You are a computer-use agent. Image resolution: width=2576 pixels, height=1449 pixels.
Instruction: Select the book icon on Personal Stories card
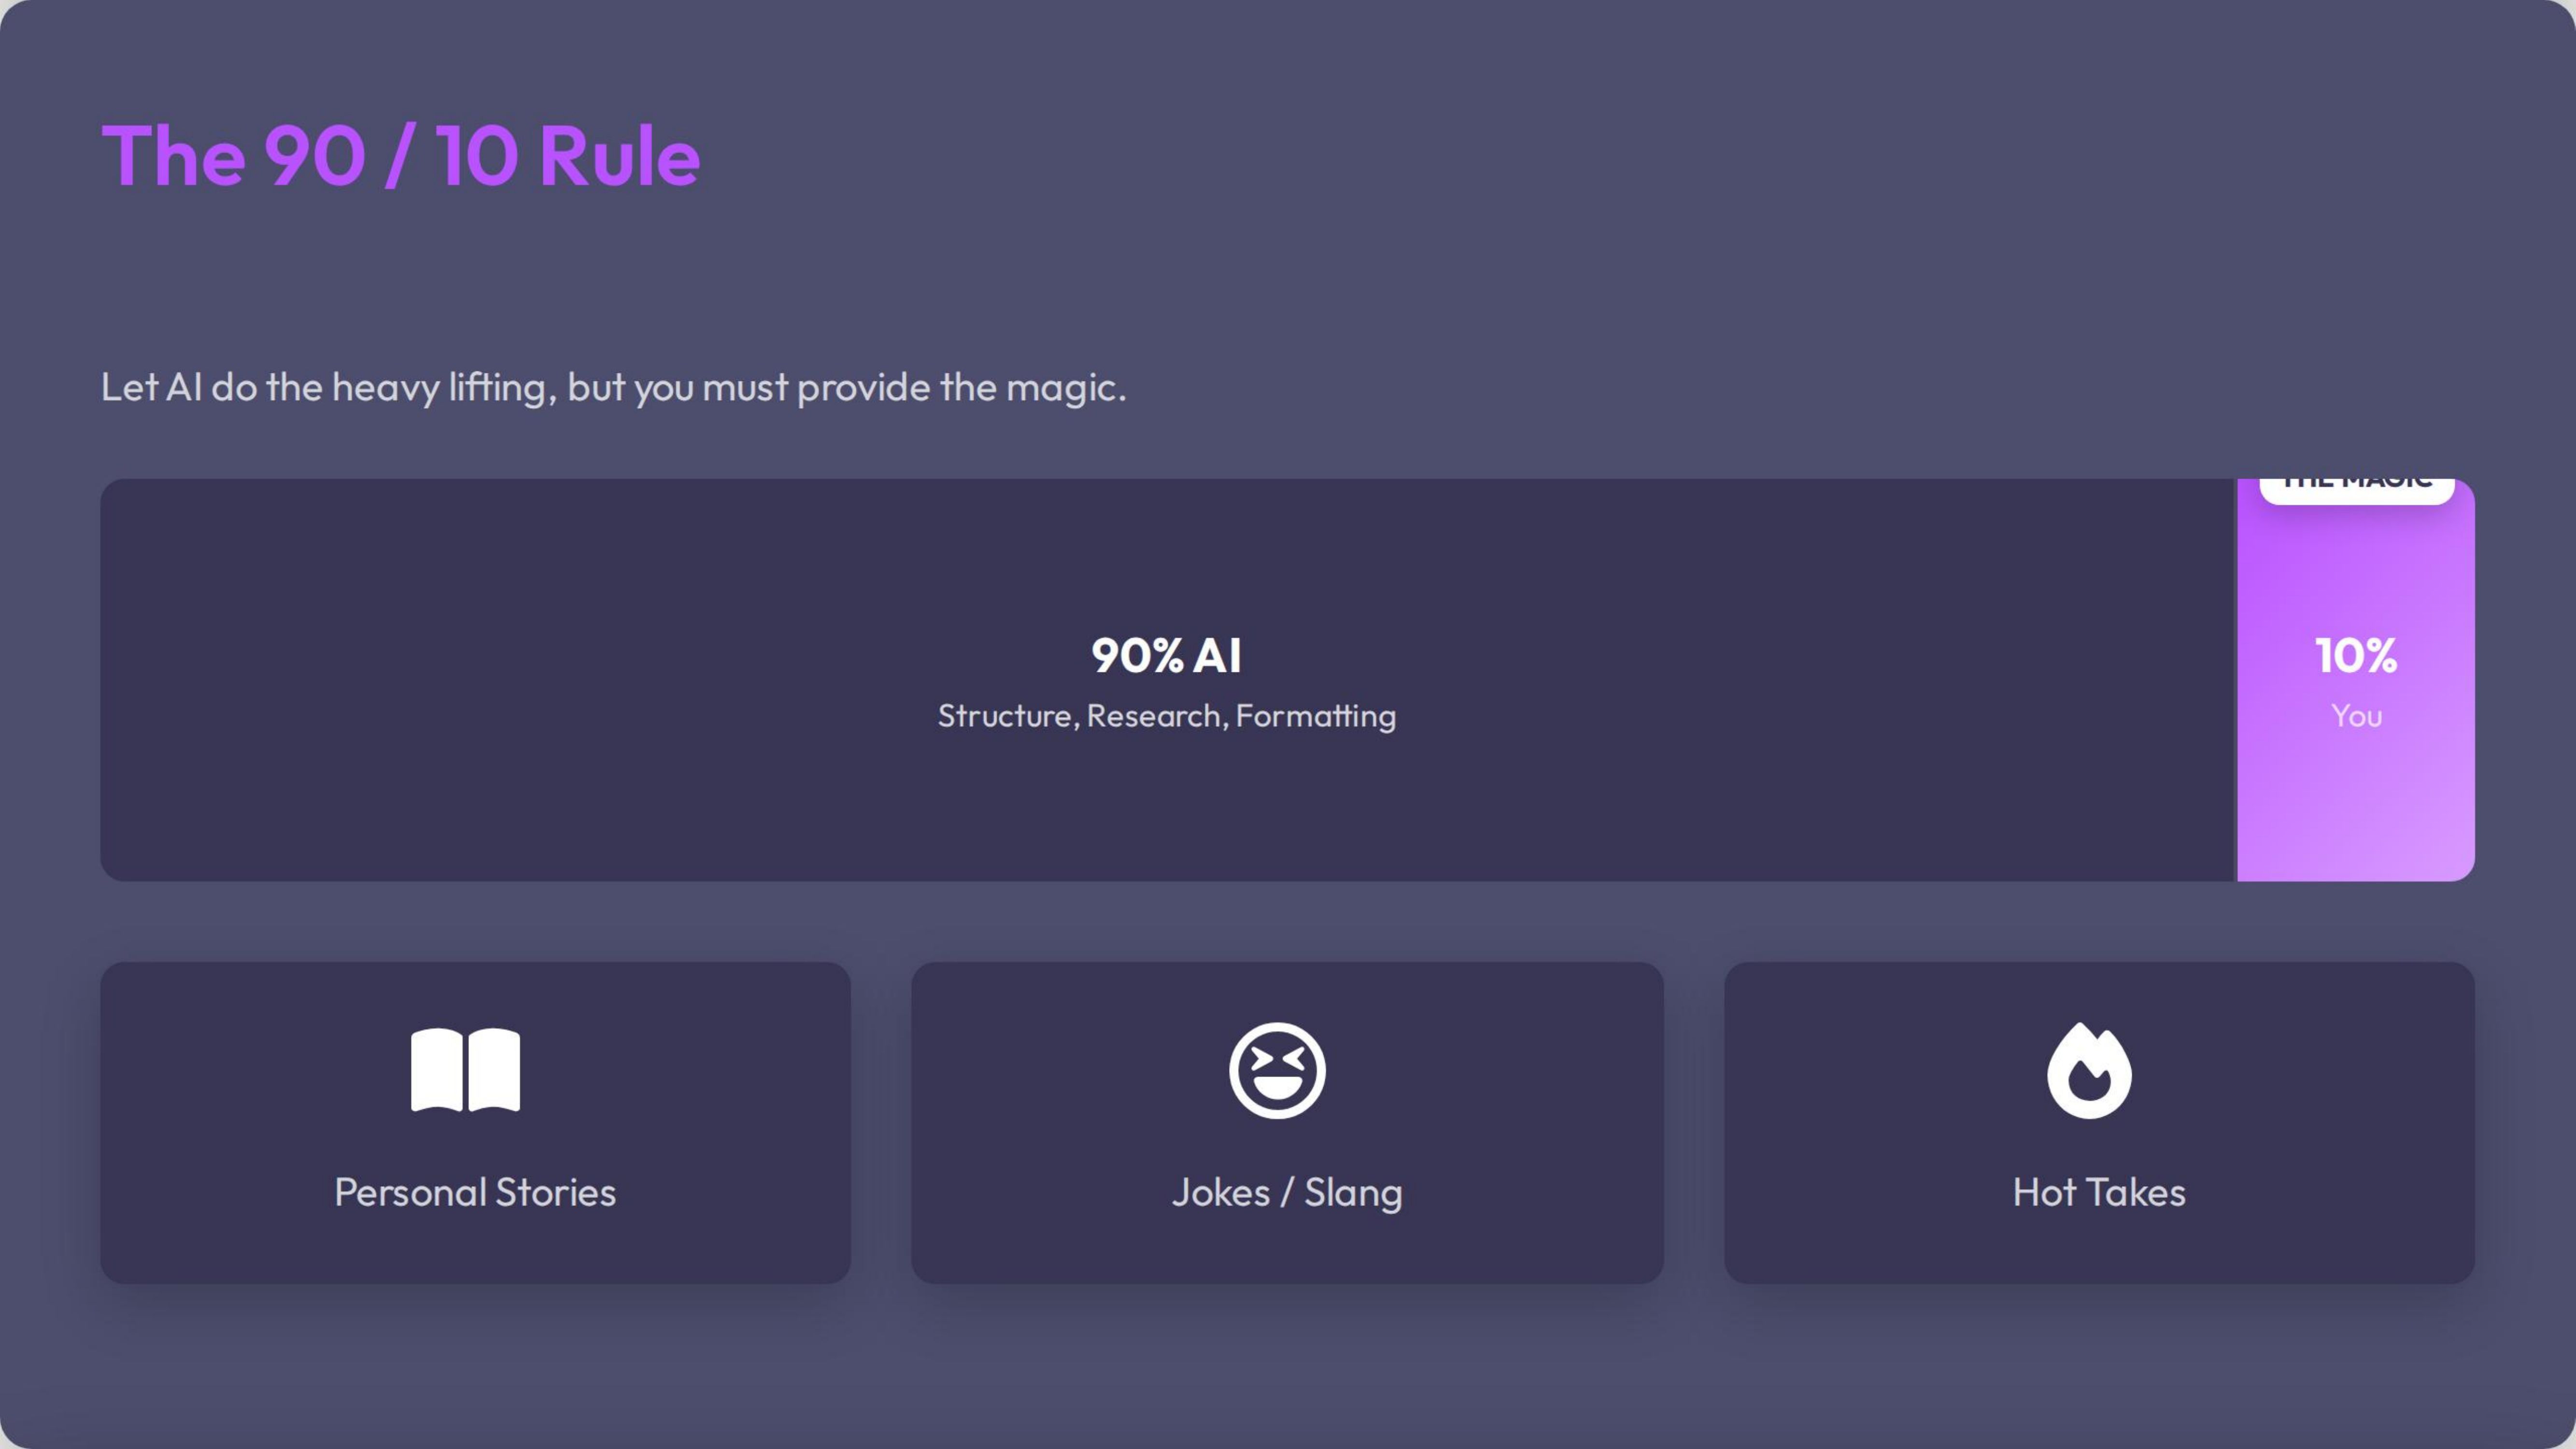pyautogui.click(x=464, y=1071)
